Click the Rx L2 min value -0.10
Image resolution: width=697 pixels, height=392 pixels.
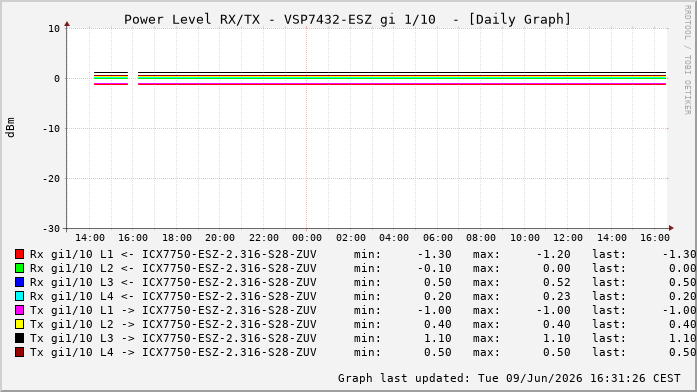pos(434,268)
